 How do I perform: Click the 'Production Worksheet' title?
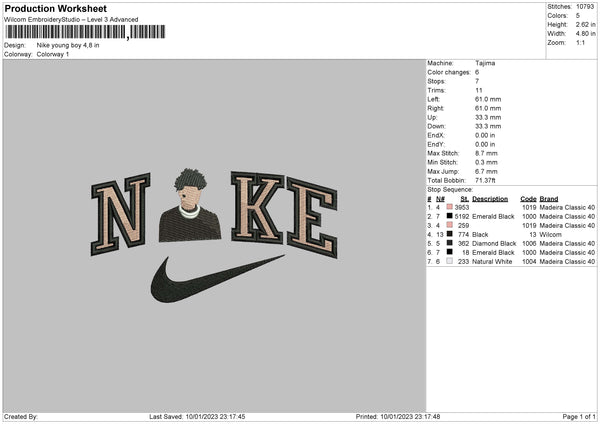click(56, 8)
